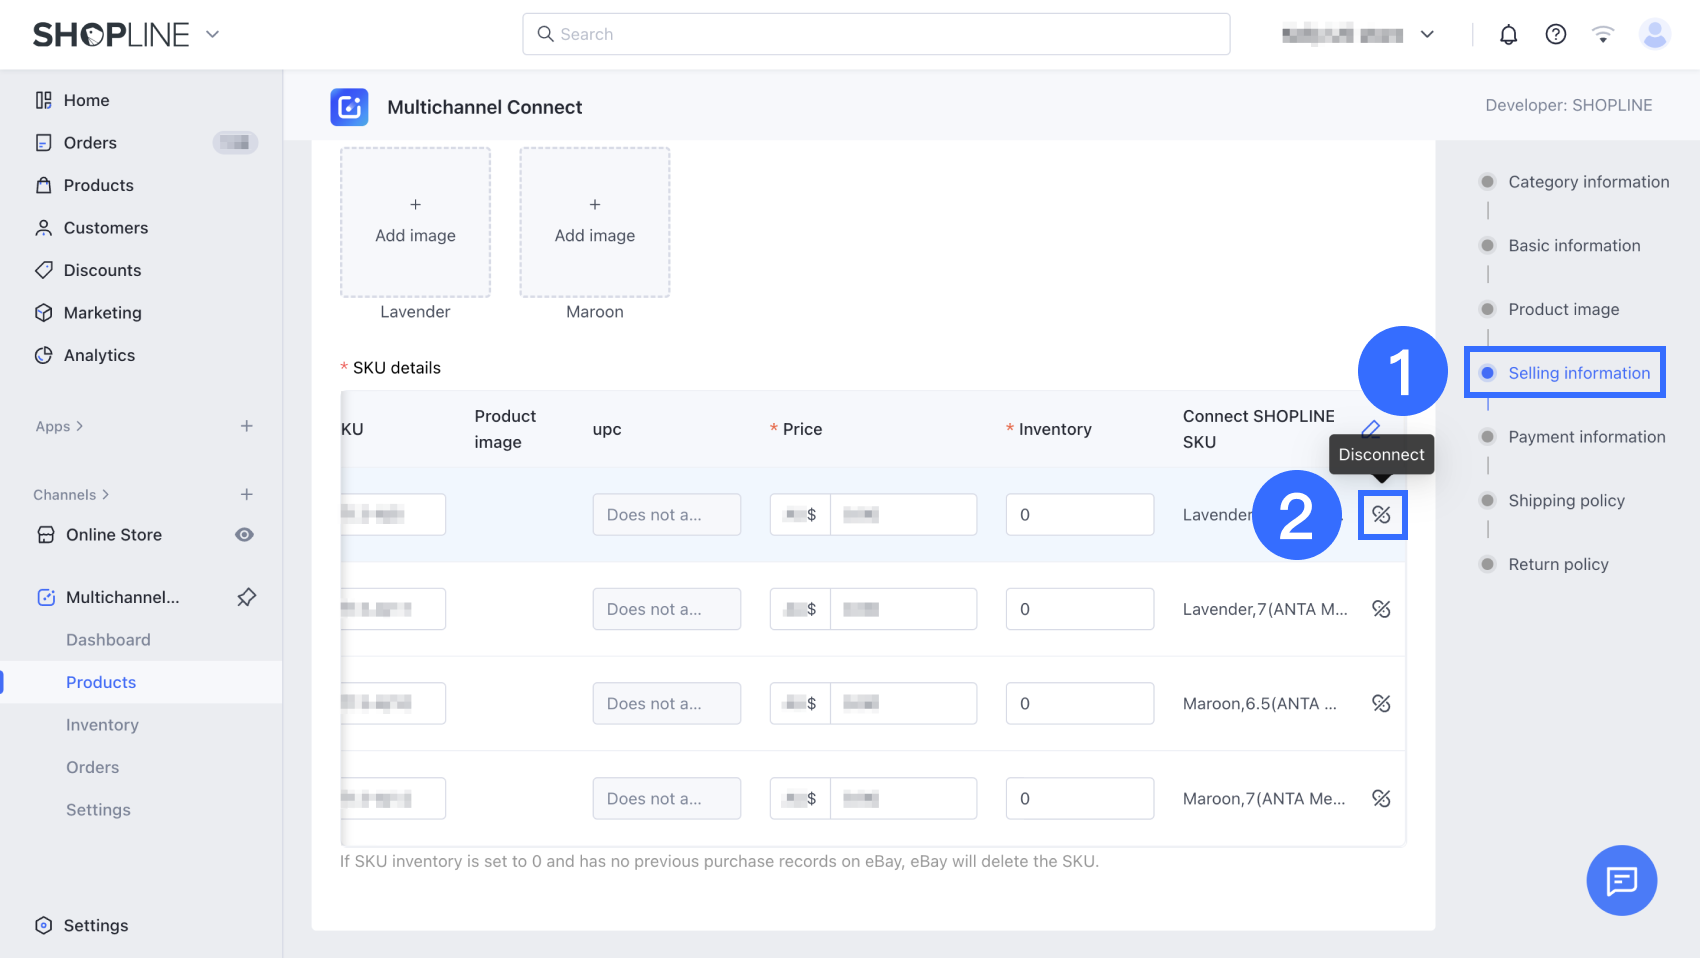The image size is (1700, 958).
Task: Disconnect the Lavender,7 SKU link
Action: point(1382,609)
